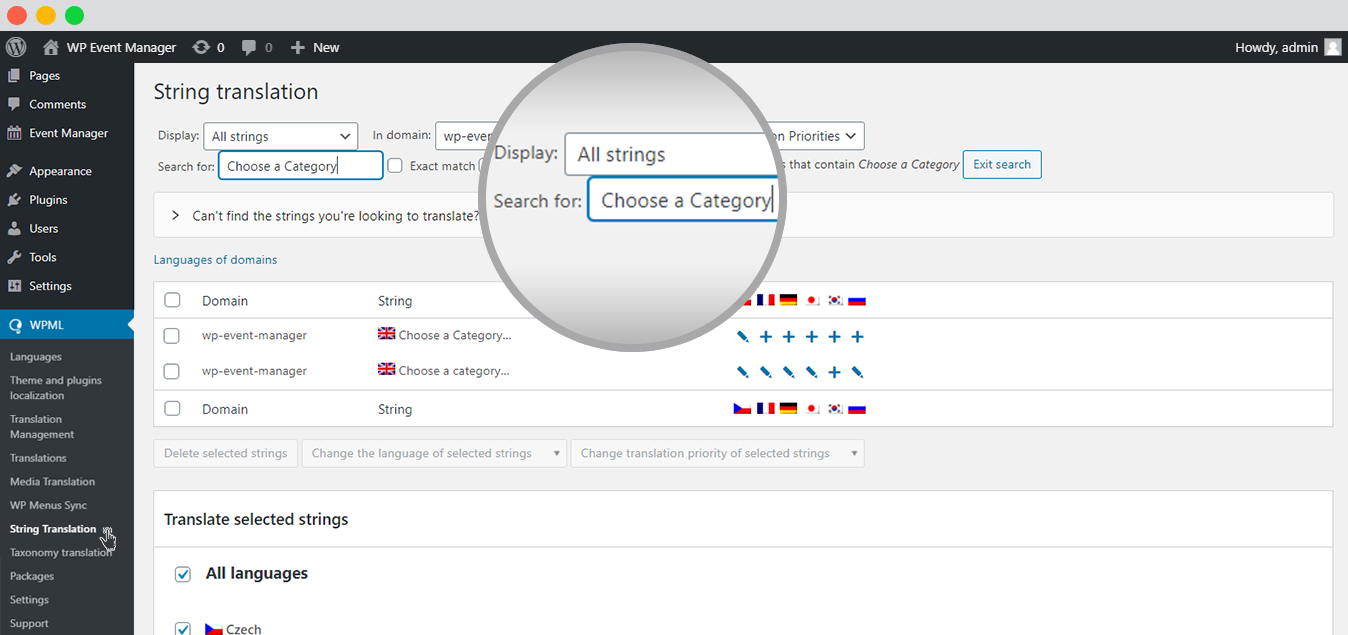The image size is (1348, 635).
Task: Open WP Menus Sync submenu item
Action: pos(49,505)
